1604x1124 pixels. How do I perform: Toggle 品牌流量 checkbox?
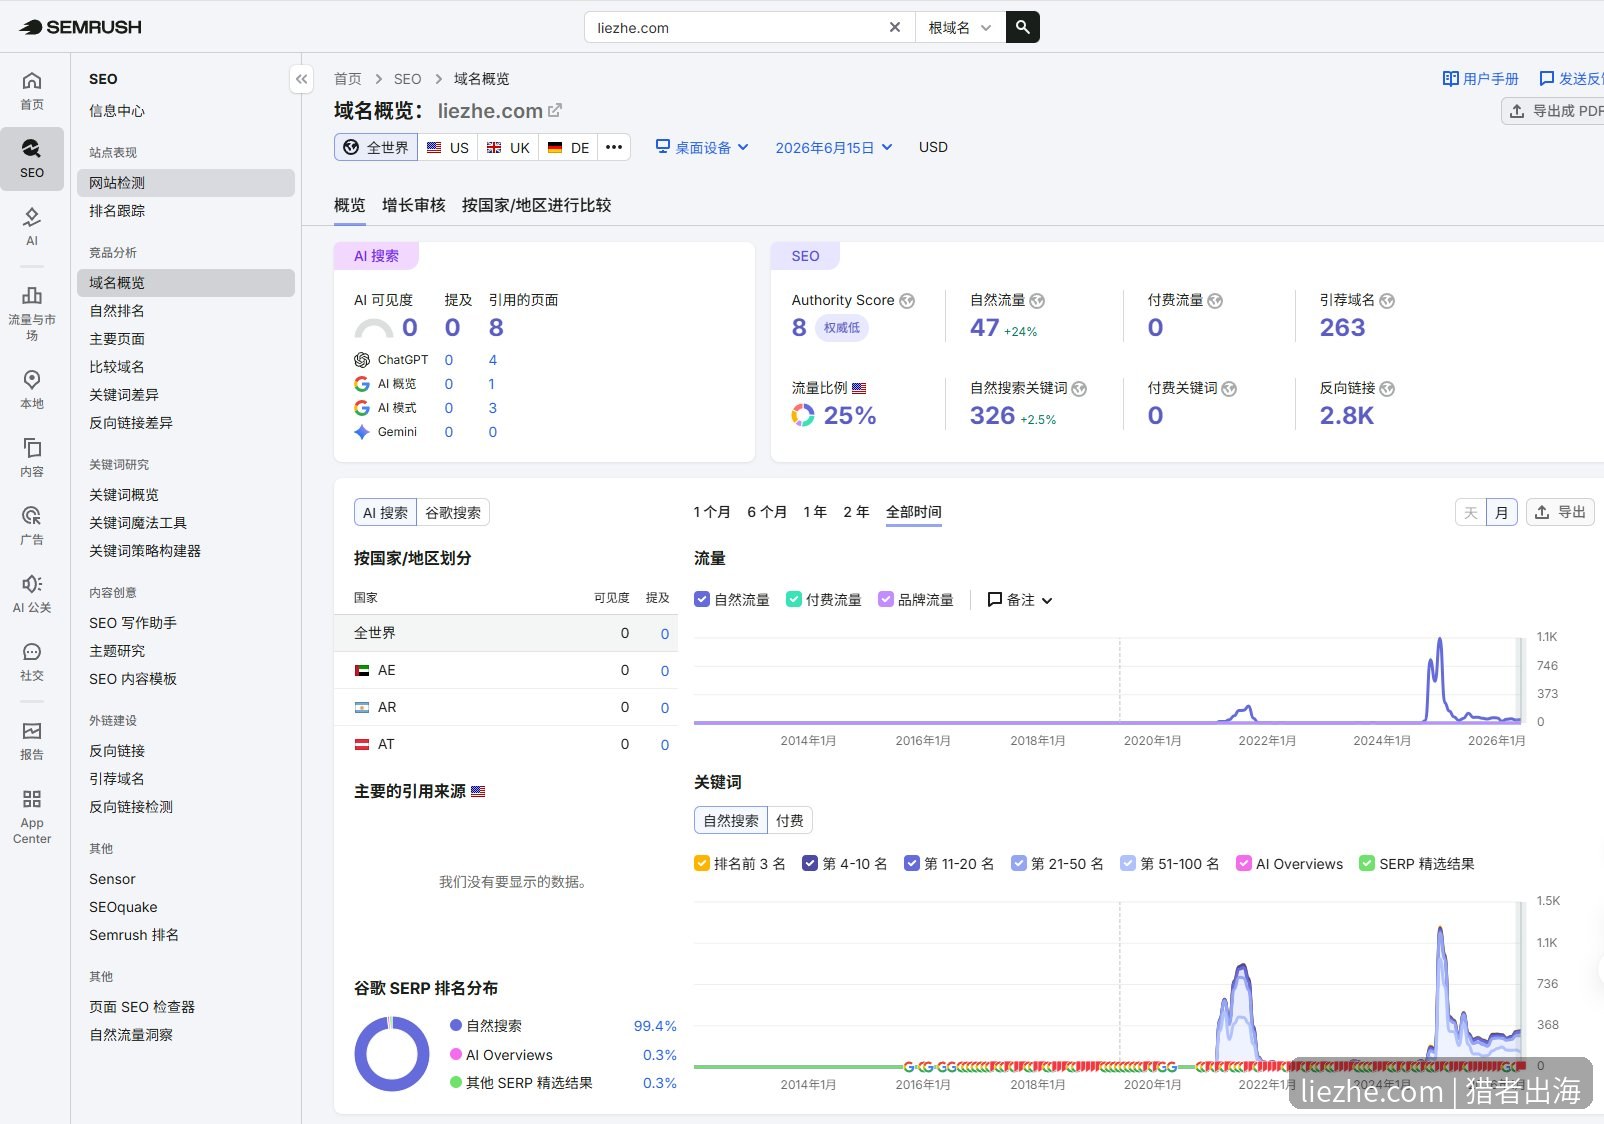pyautogui.click(x=886, y=599)
